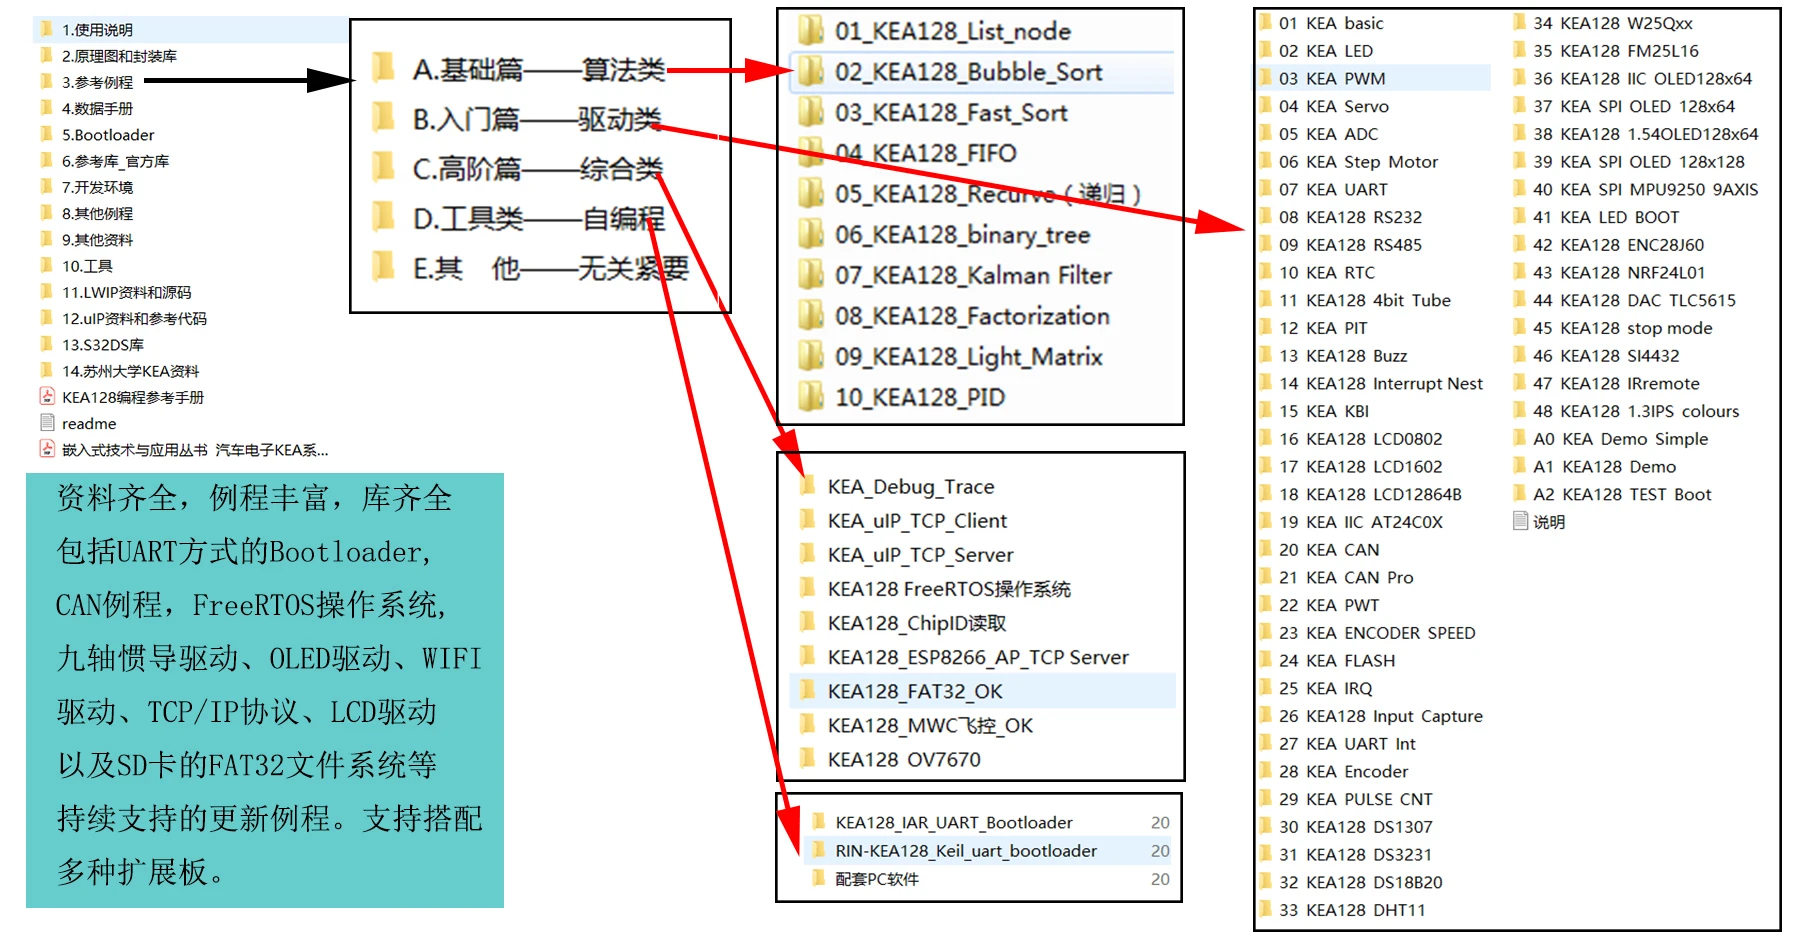This screenshot has height=945, width=1814.
Task: Click the 说明 text file icon
Action: [1520, 521]
